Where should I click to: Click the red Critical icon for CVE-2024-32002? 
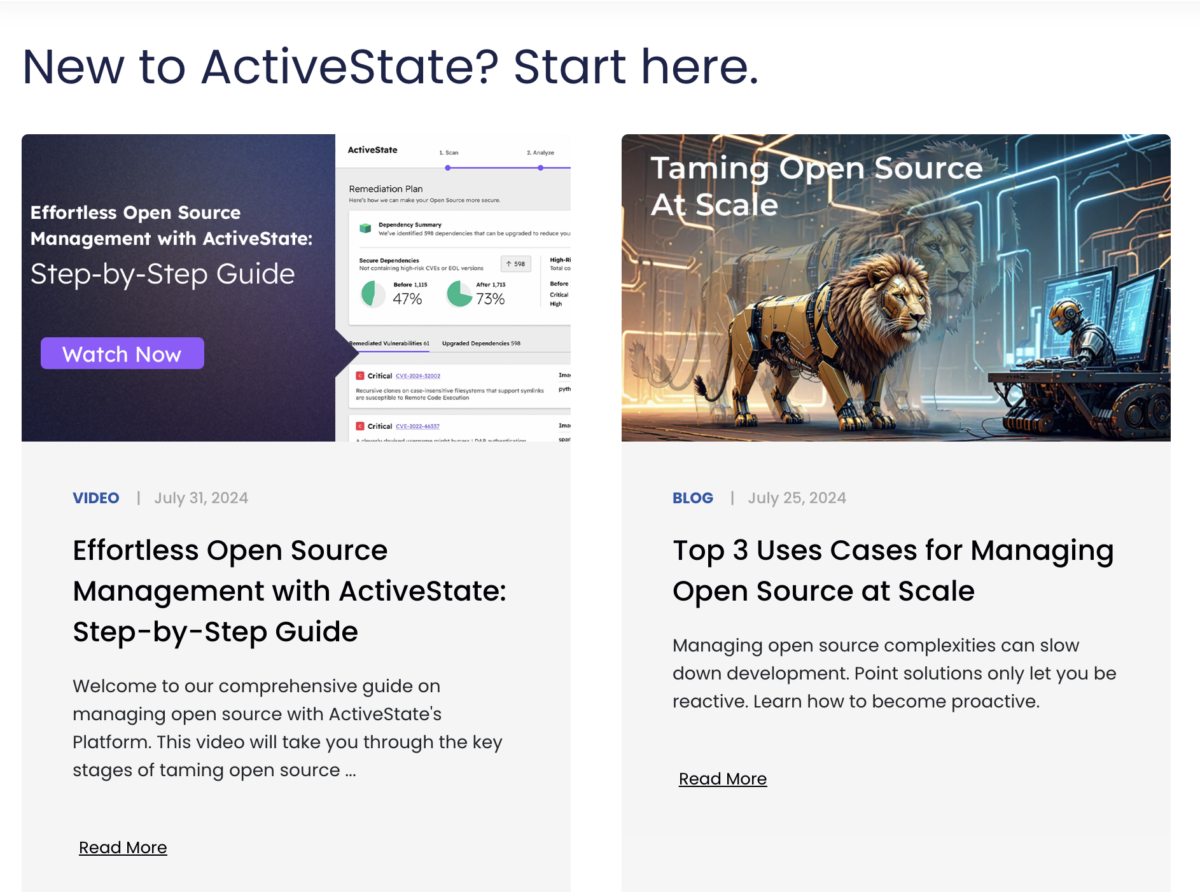point(360,376)
